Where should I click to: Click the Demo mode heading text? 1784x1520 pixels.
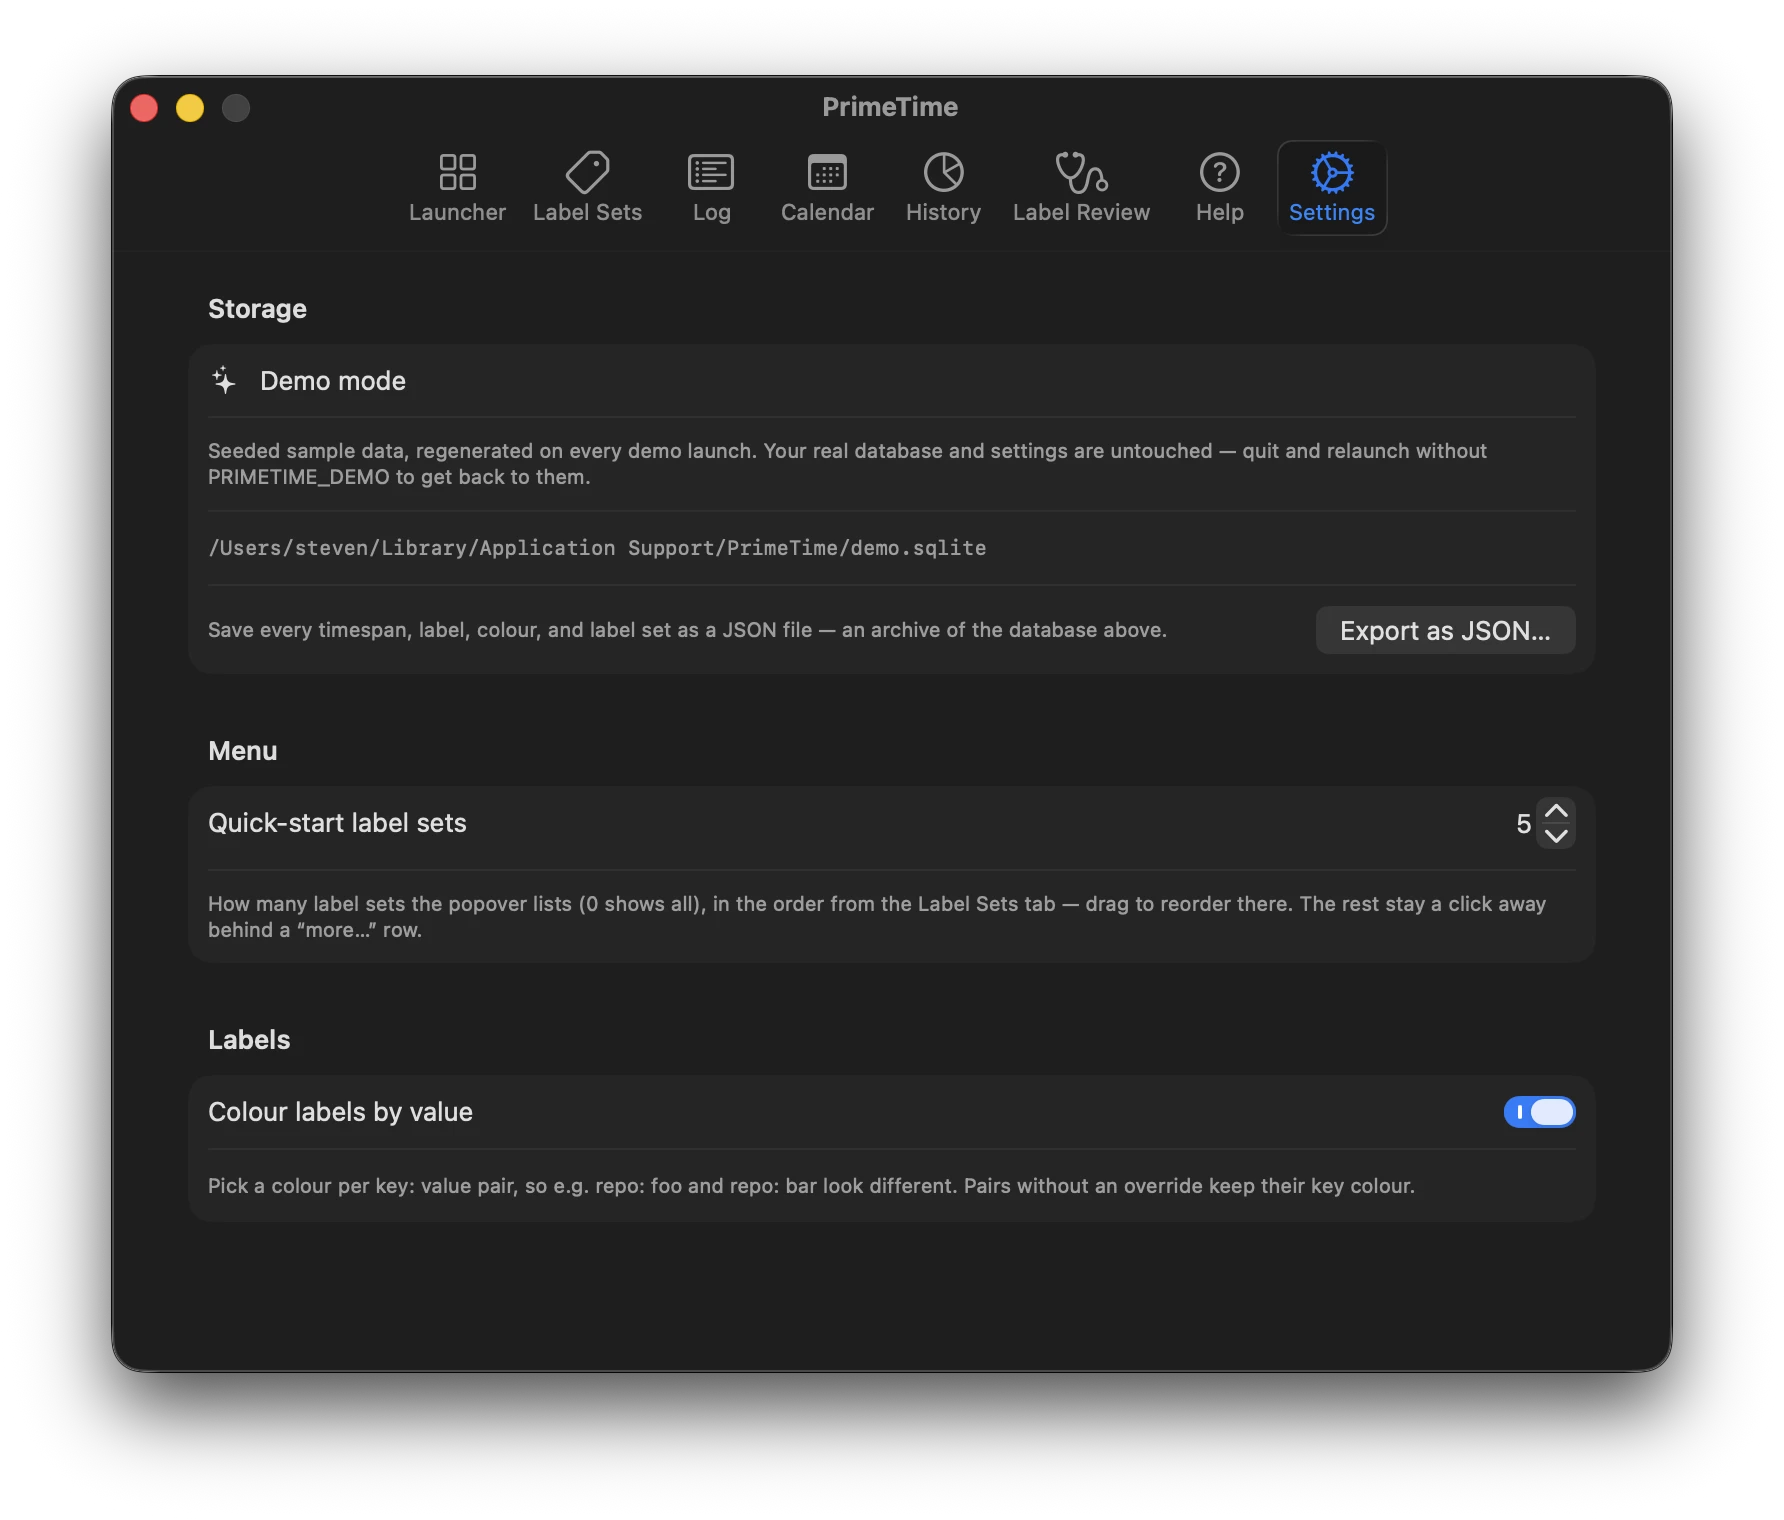point(333,380)
